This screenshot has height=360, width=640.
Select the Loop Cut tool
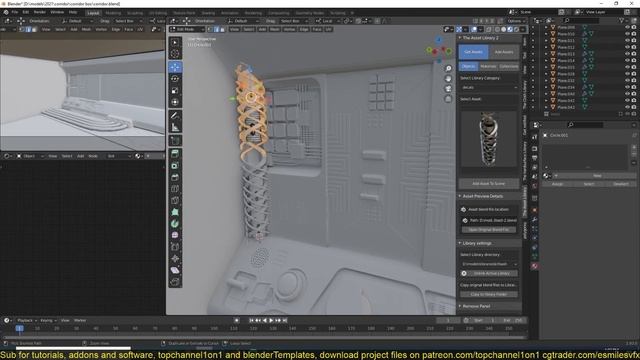point(175,189)
